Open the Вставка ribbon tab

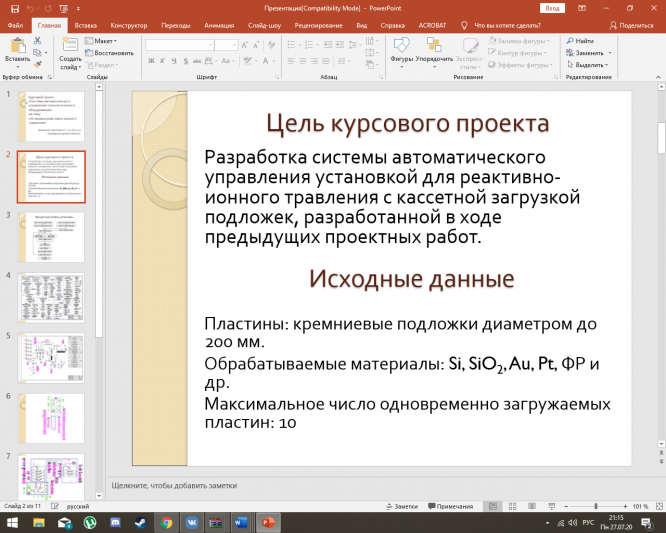coord(86,24)
